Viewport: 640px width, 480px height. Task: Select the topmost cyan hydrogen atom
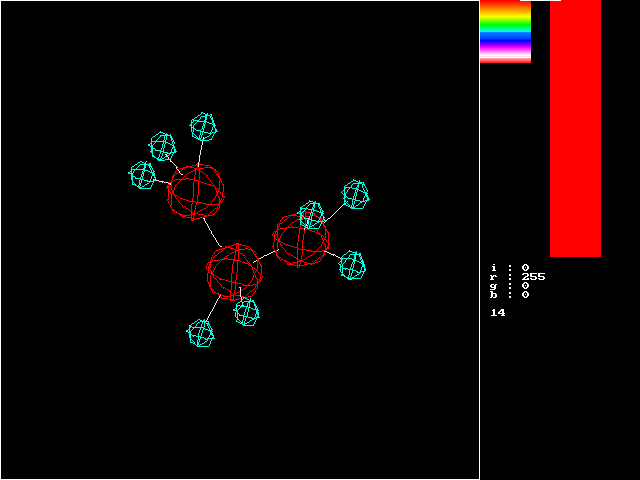tap(203, 127)
